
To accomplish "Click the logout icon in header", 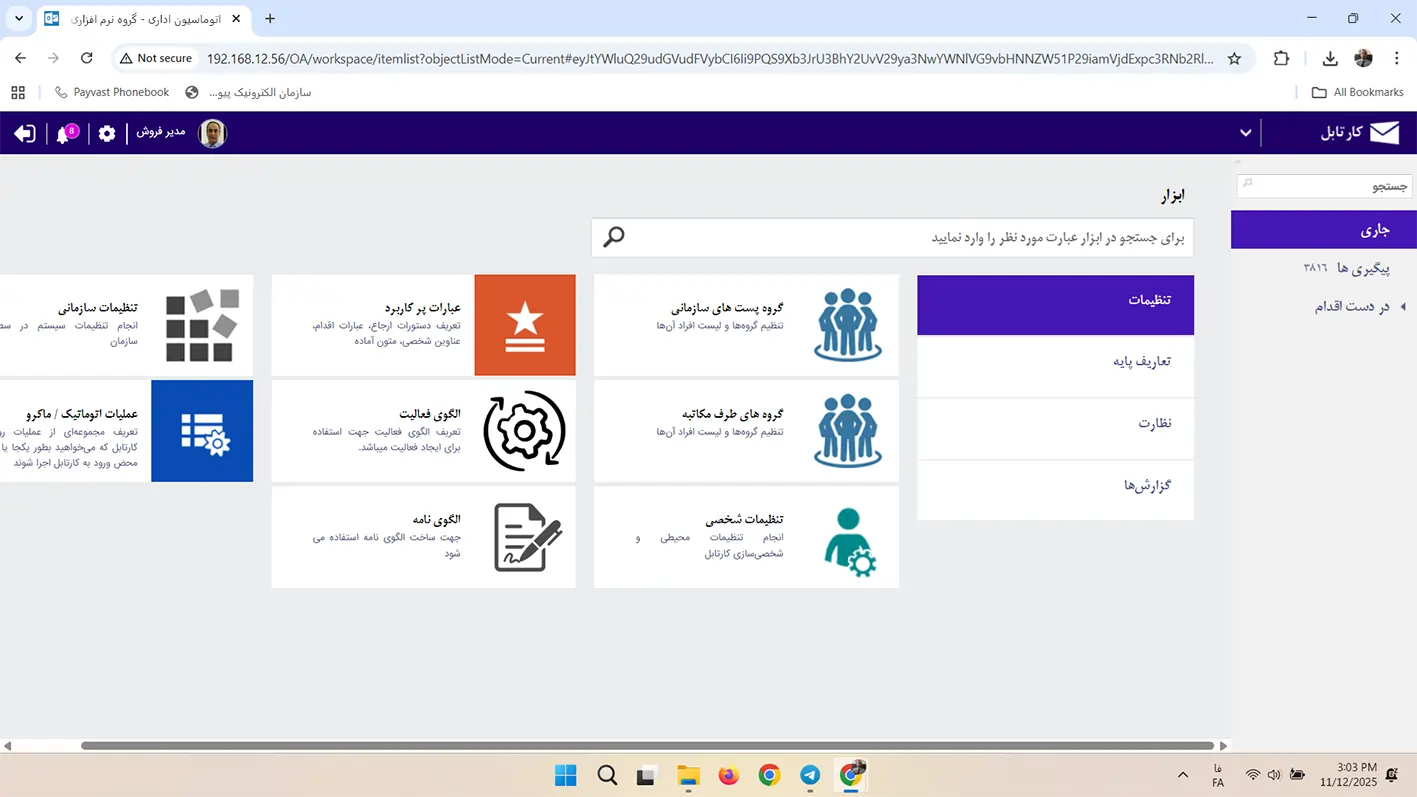I will click(x=24, y=134).
